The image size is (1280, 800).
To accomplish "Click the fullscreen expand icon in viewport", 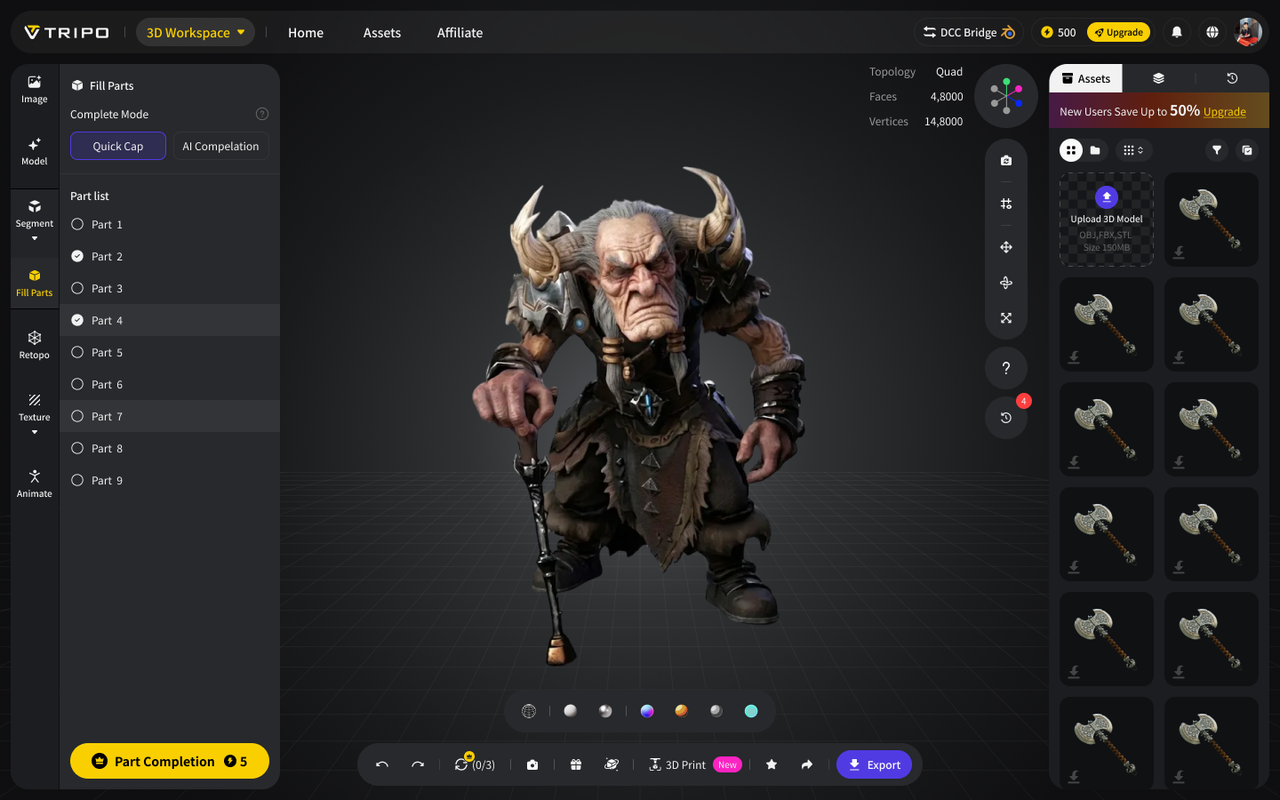I will pyautogui.click(x=1006, y=318).
